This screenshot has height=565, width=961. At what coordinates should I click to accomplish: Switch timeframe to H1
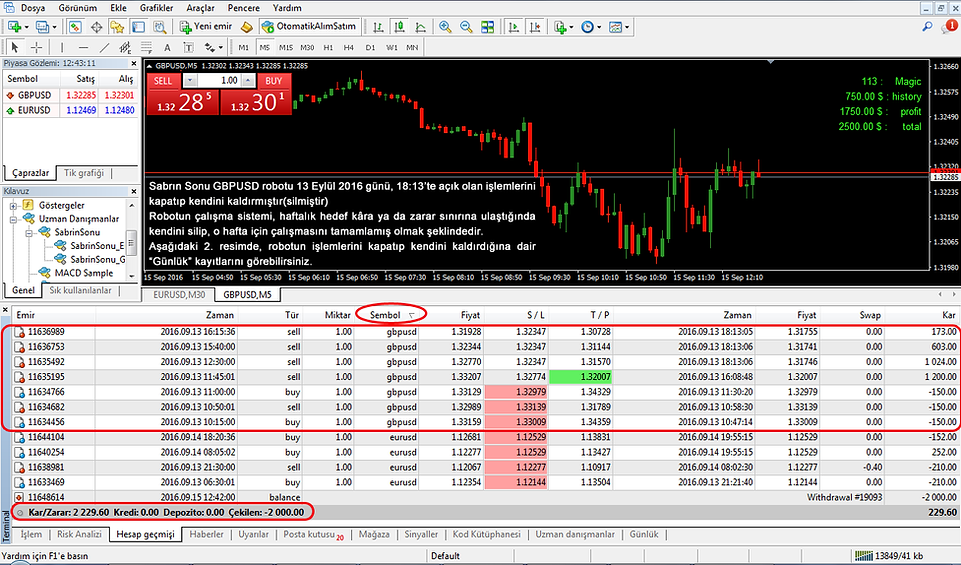tap(329, 47)
